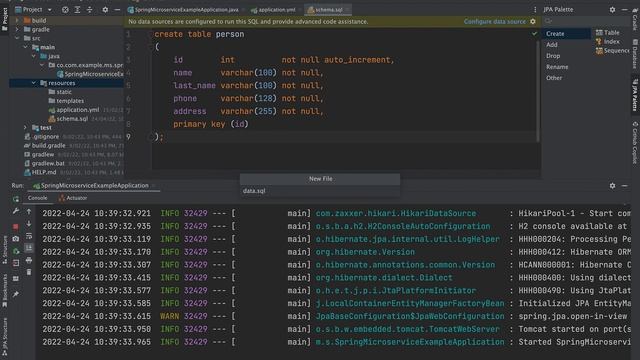
Task: Rerun SpringMicroserviceExampleApplication
Action: coord(16,199)
